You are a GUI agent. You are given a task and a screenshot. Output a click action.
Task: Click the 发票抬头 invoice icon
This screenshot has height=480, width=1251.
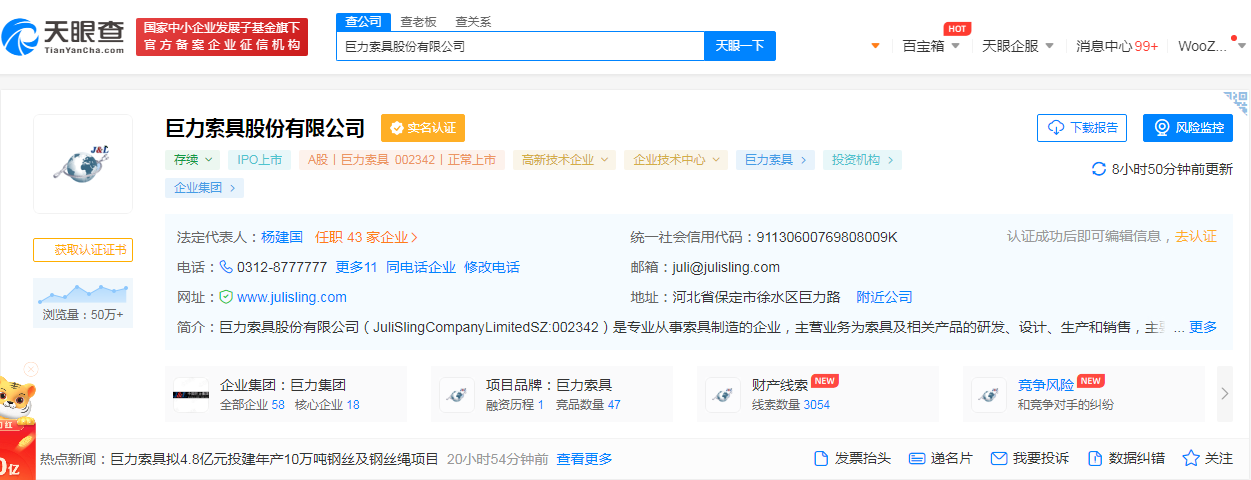coord(821,459)
